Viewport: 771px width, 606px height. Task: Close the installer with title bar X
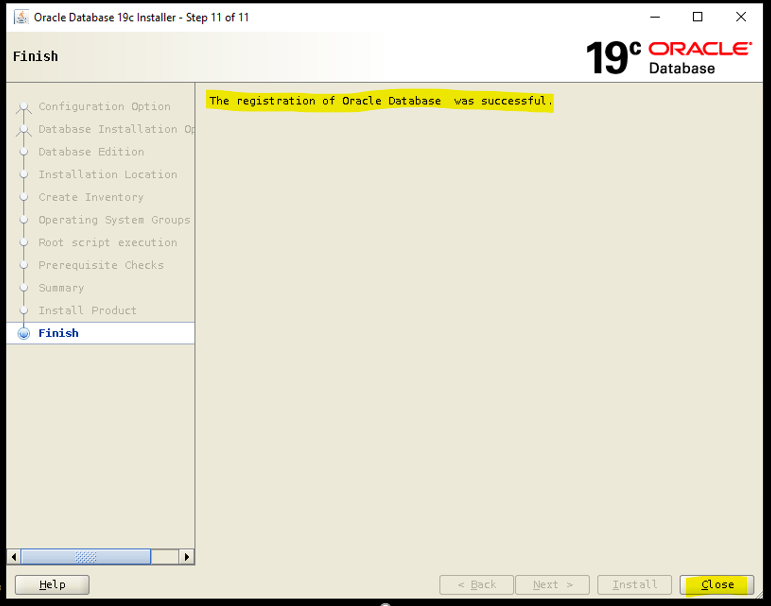coord(741,17)
